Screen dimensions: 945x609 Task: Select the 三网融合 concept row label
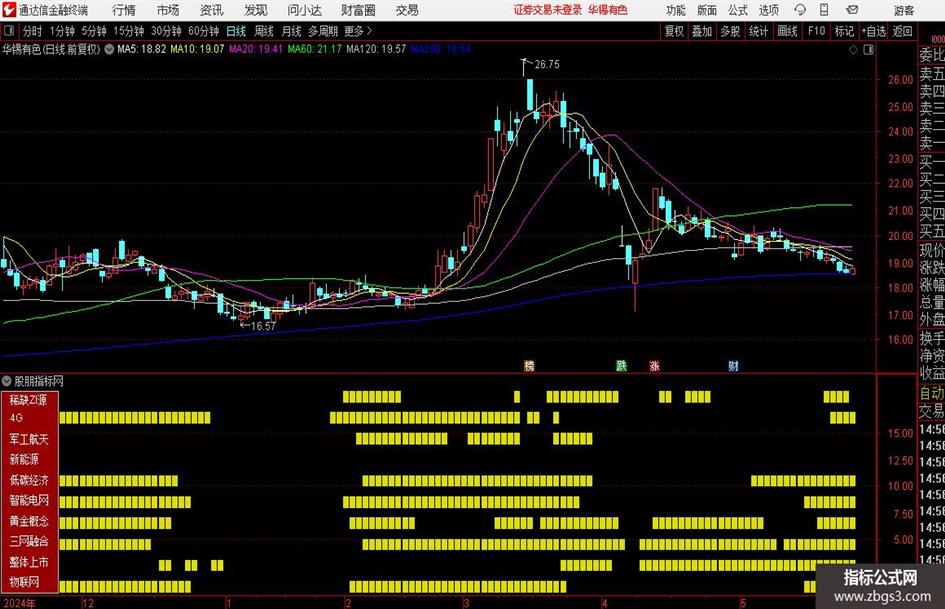28,541
